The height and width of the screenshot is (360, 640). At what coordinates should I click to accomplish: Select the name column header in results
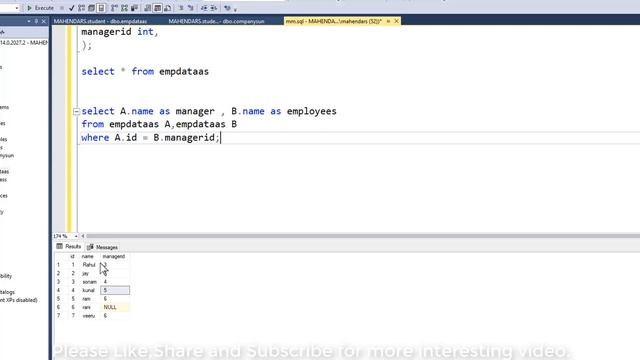coord(88,256)
